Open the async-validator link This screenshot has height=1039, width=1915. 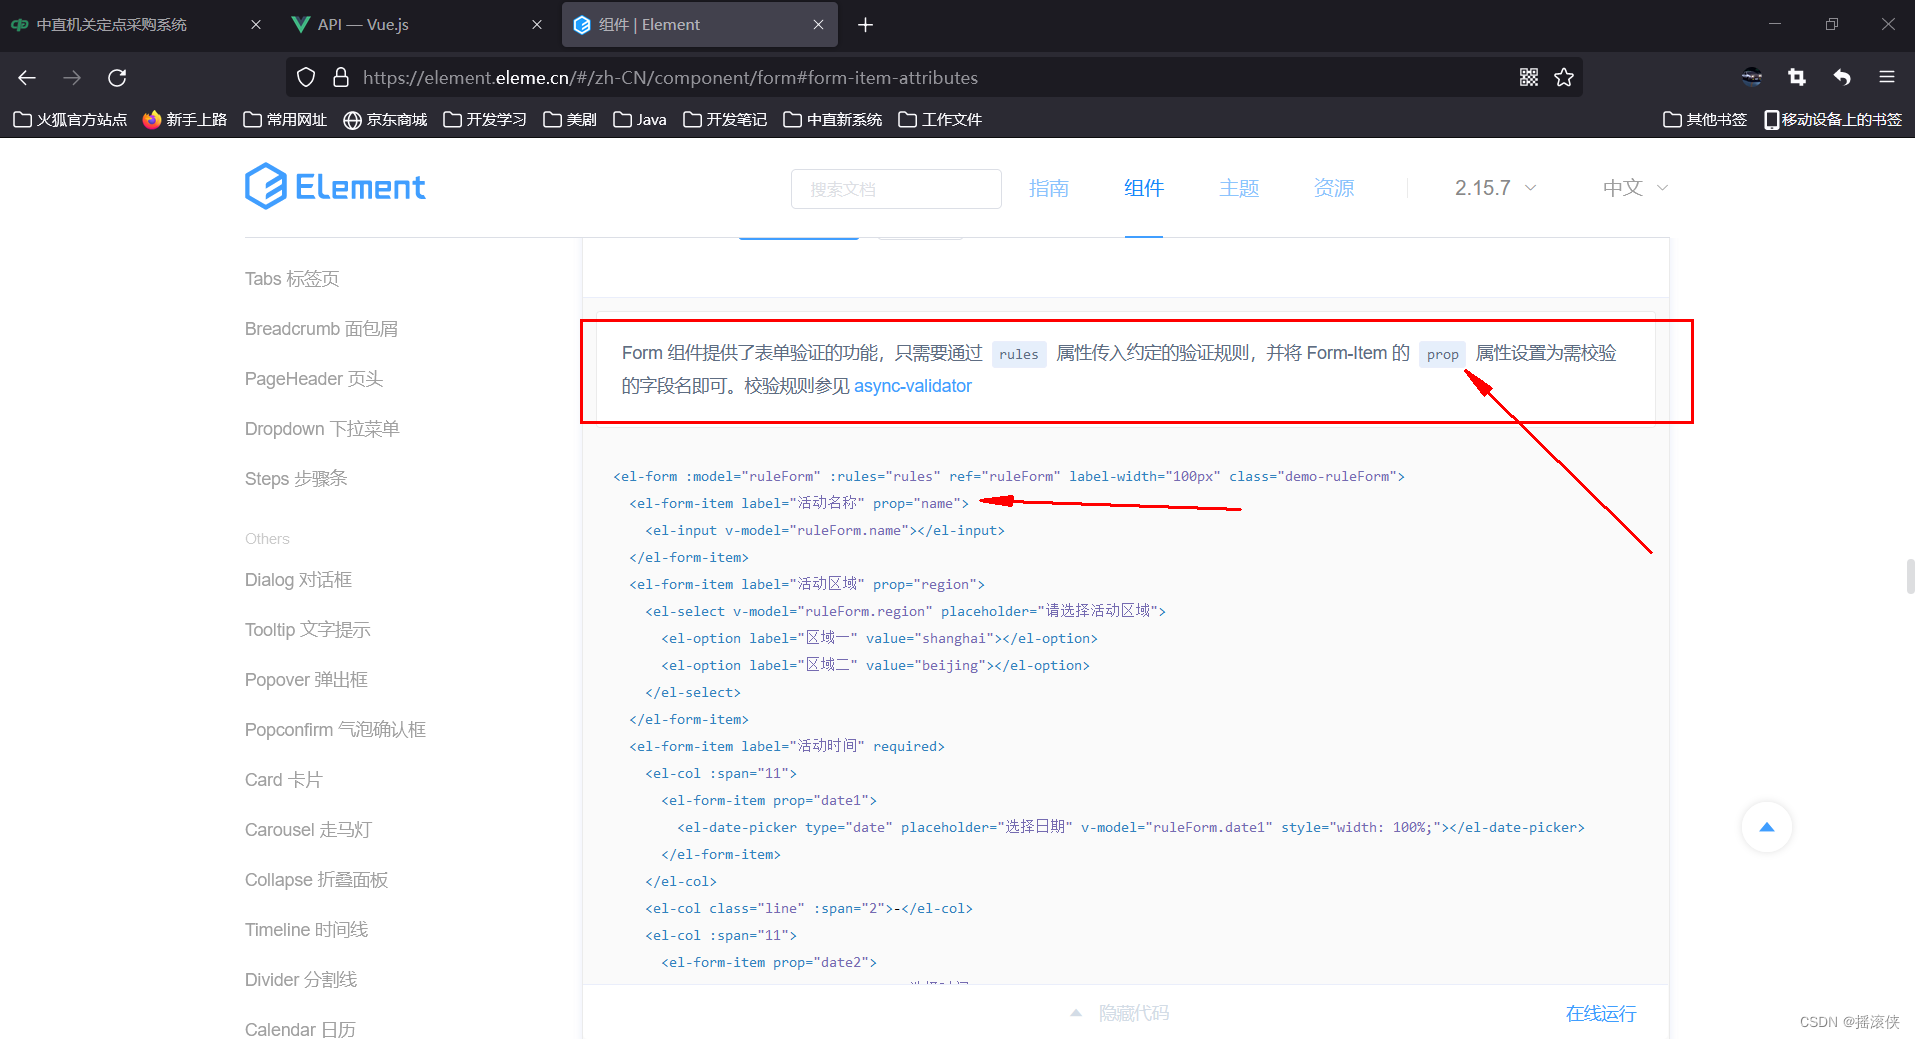tap(913, 386)
